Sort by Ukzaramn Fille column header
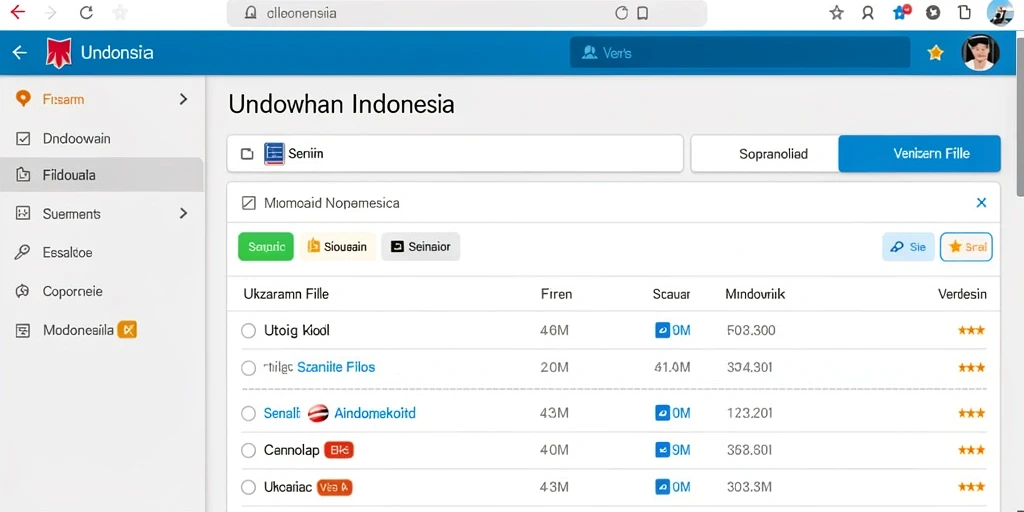The width and height of the screenshot is (1024, 512). 286,294
